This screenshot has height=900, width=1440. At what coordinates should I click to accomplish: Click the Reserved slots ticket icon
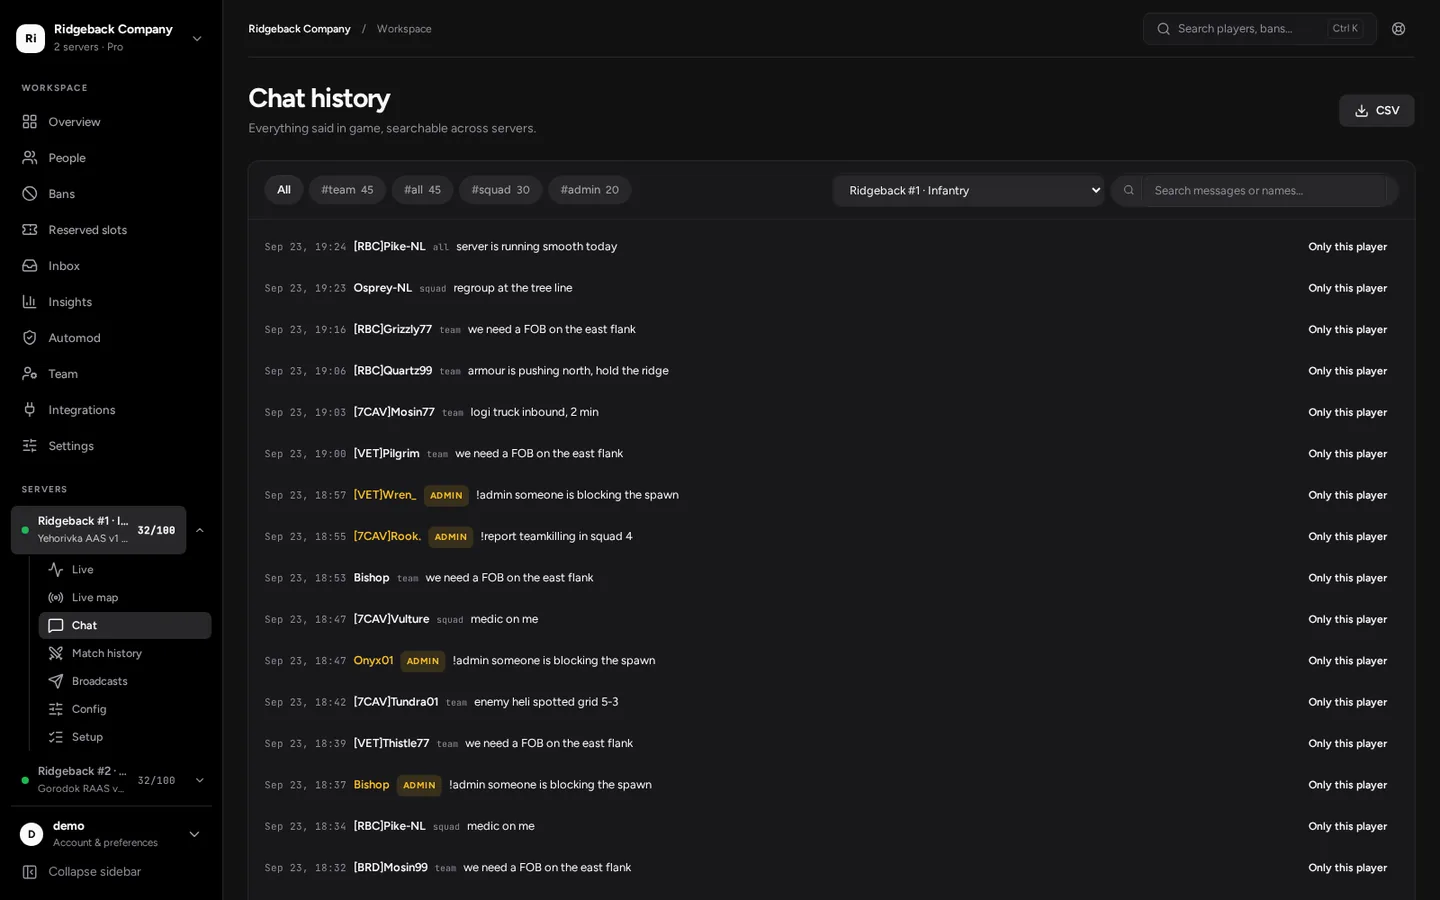point(30,230)
